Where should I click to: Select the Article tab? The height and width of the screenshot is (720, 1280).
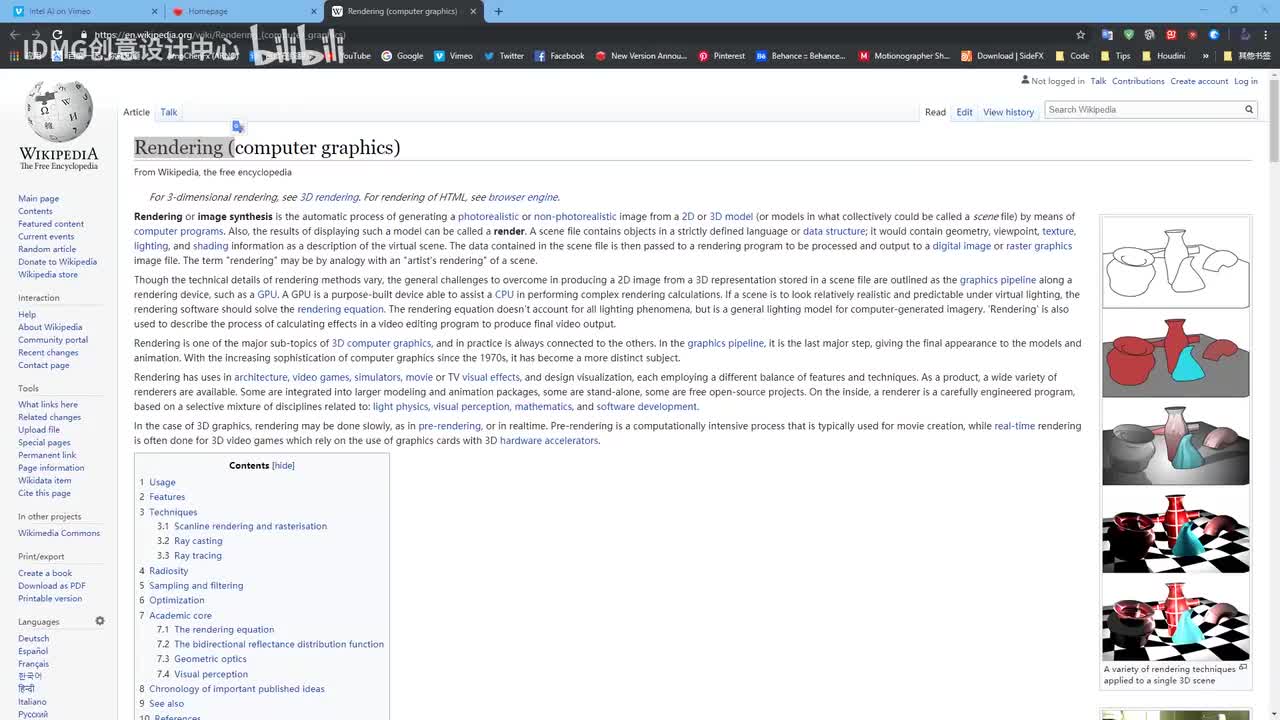(136, 112)
